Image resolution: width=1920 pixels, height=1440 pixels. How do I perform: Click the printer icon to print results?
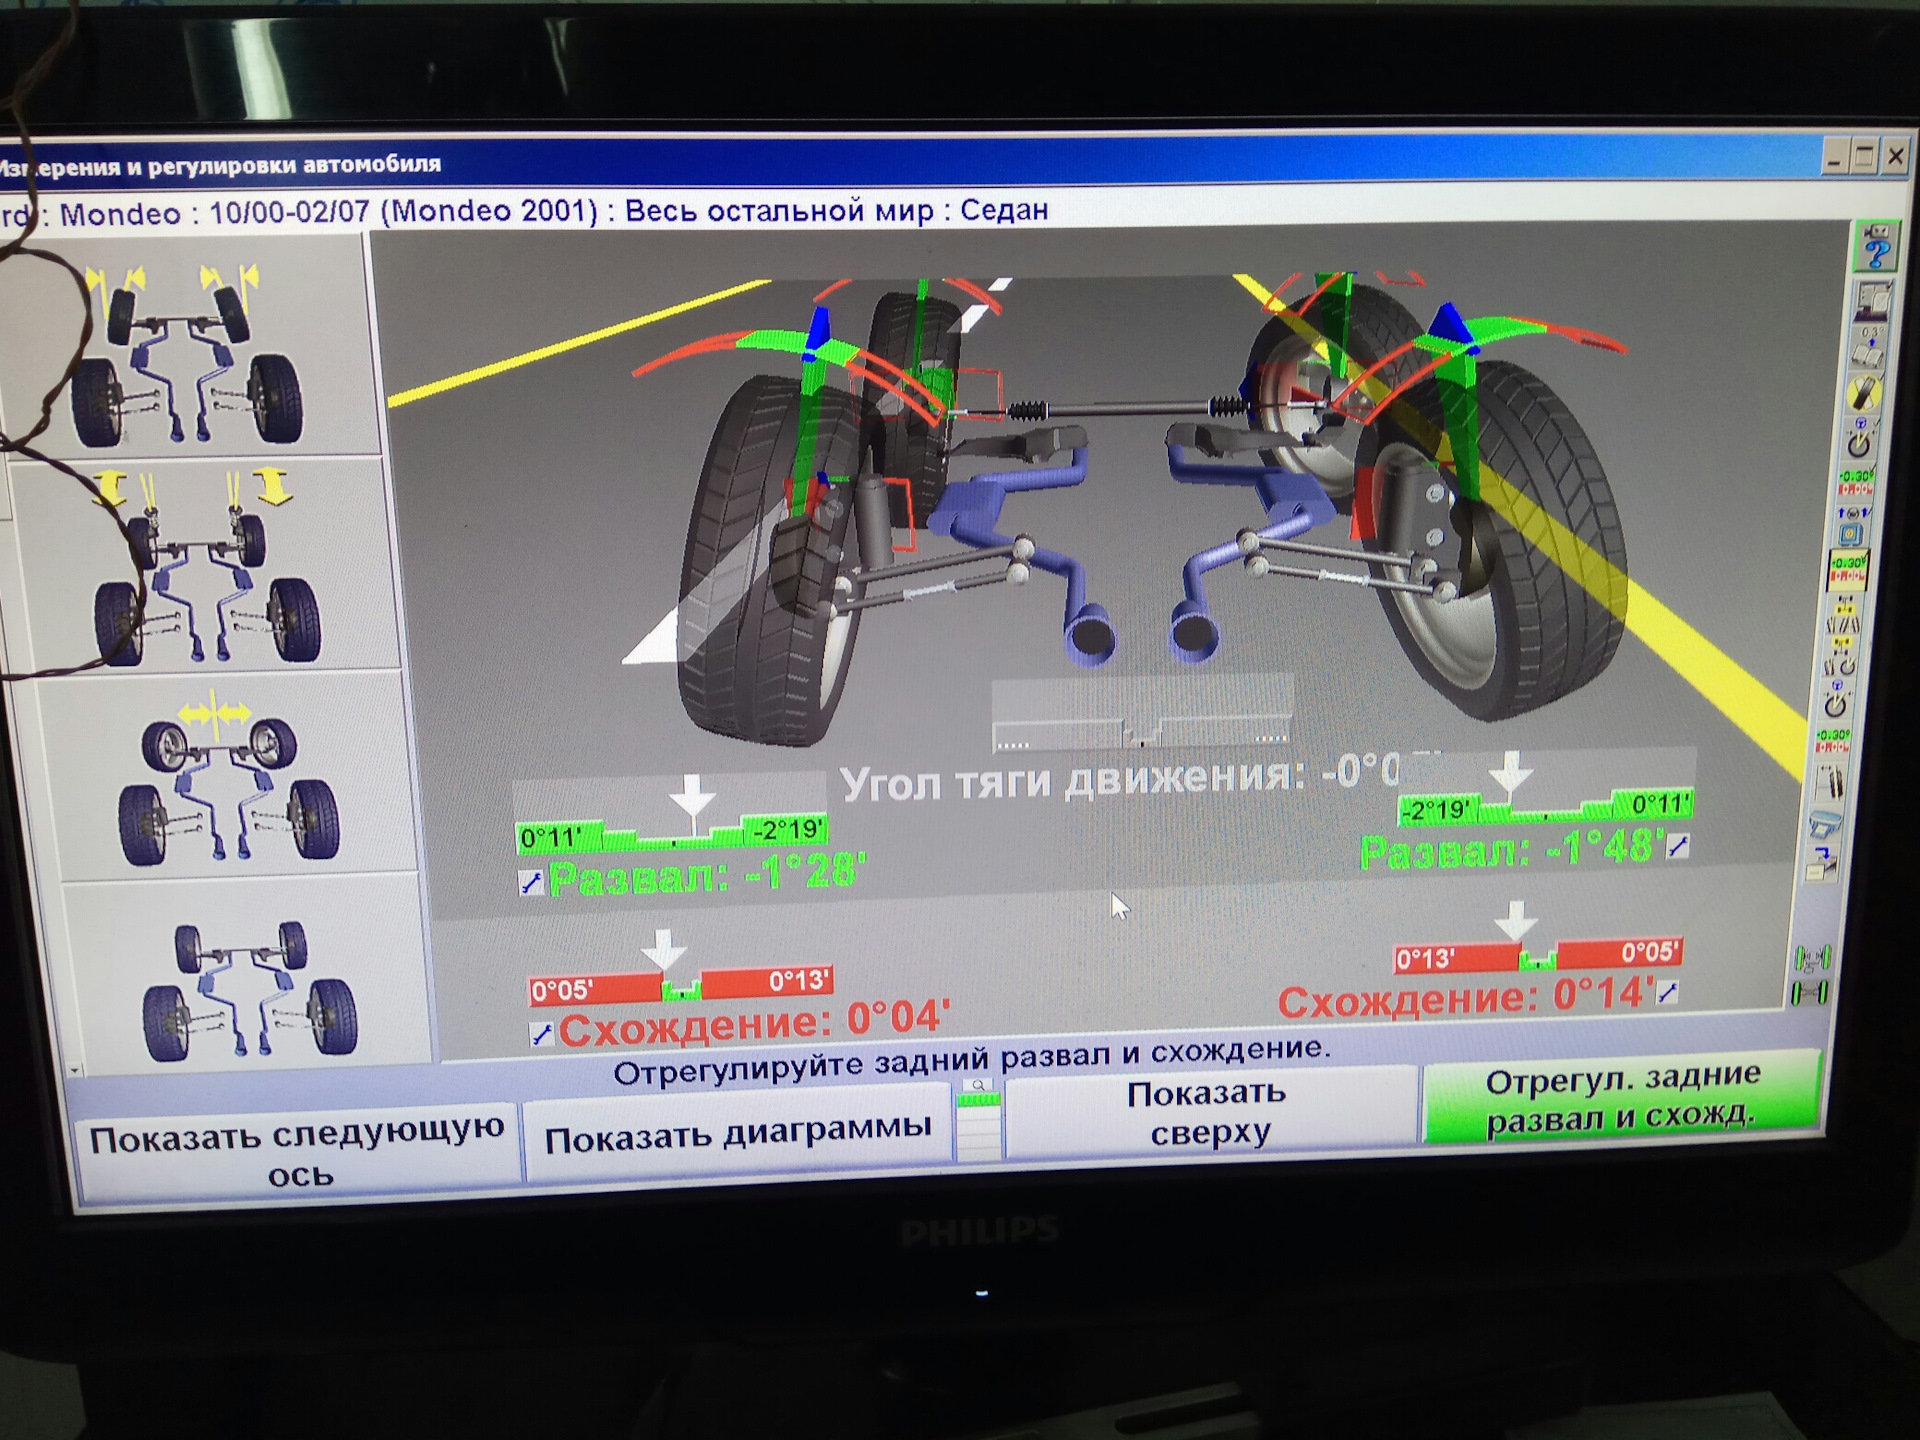click(1824, 824)
